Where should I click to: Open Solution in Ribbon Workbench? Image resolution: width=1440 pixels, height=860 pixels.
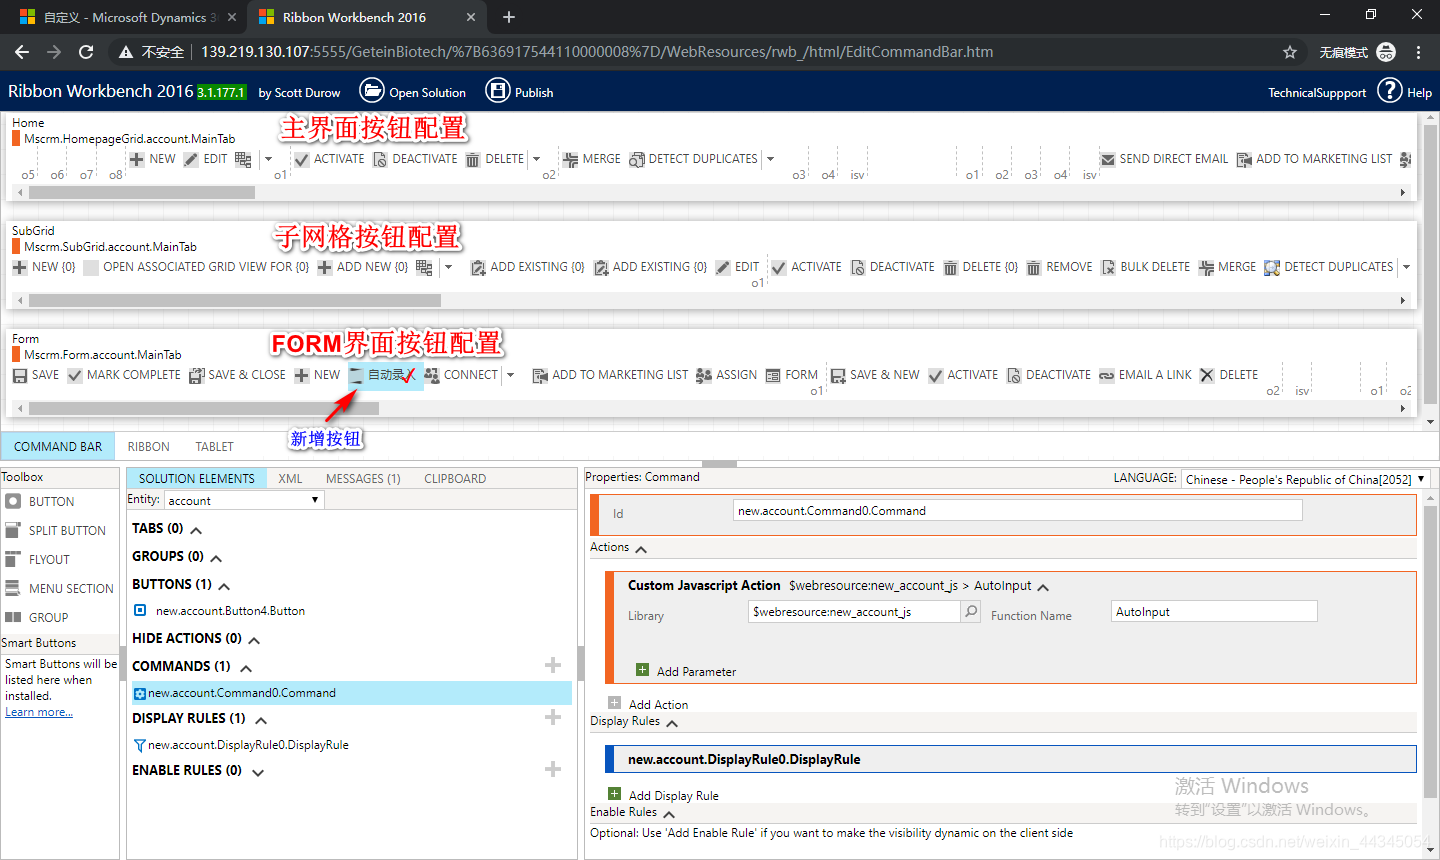(412, 91)
